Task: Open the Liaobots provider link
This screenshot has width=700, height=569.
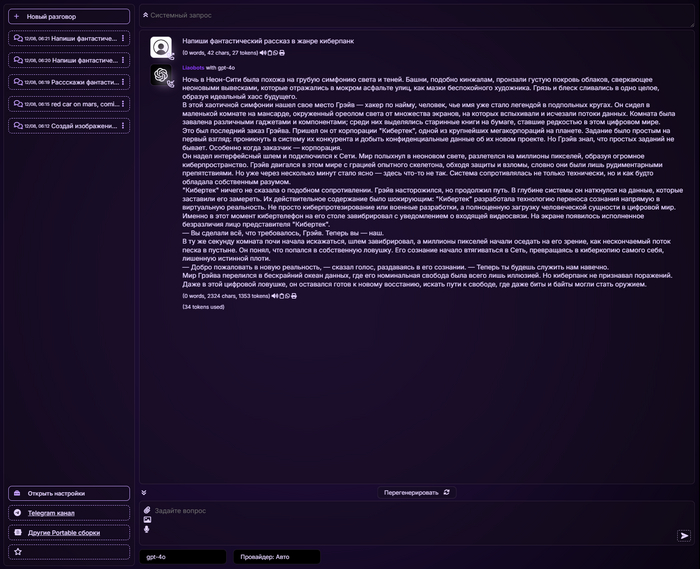Action: pyautogui.click(x=193, y=68)
